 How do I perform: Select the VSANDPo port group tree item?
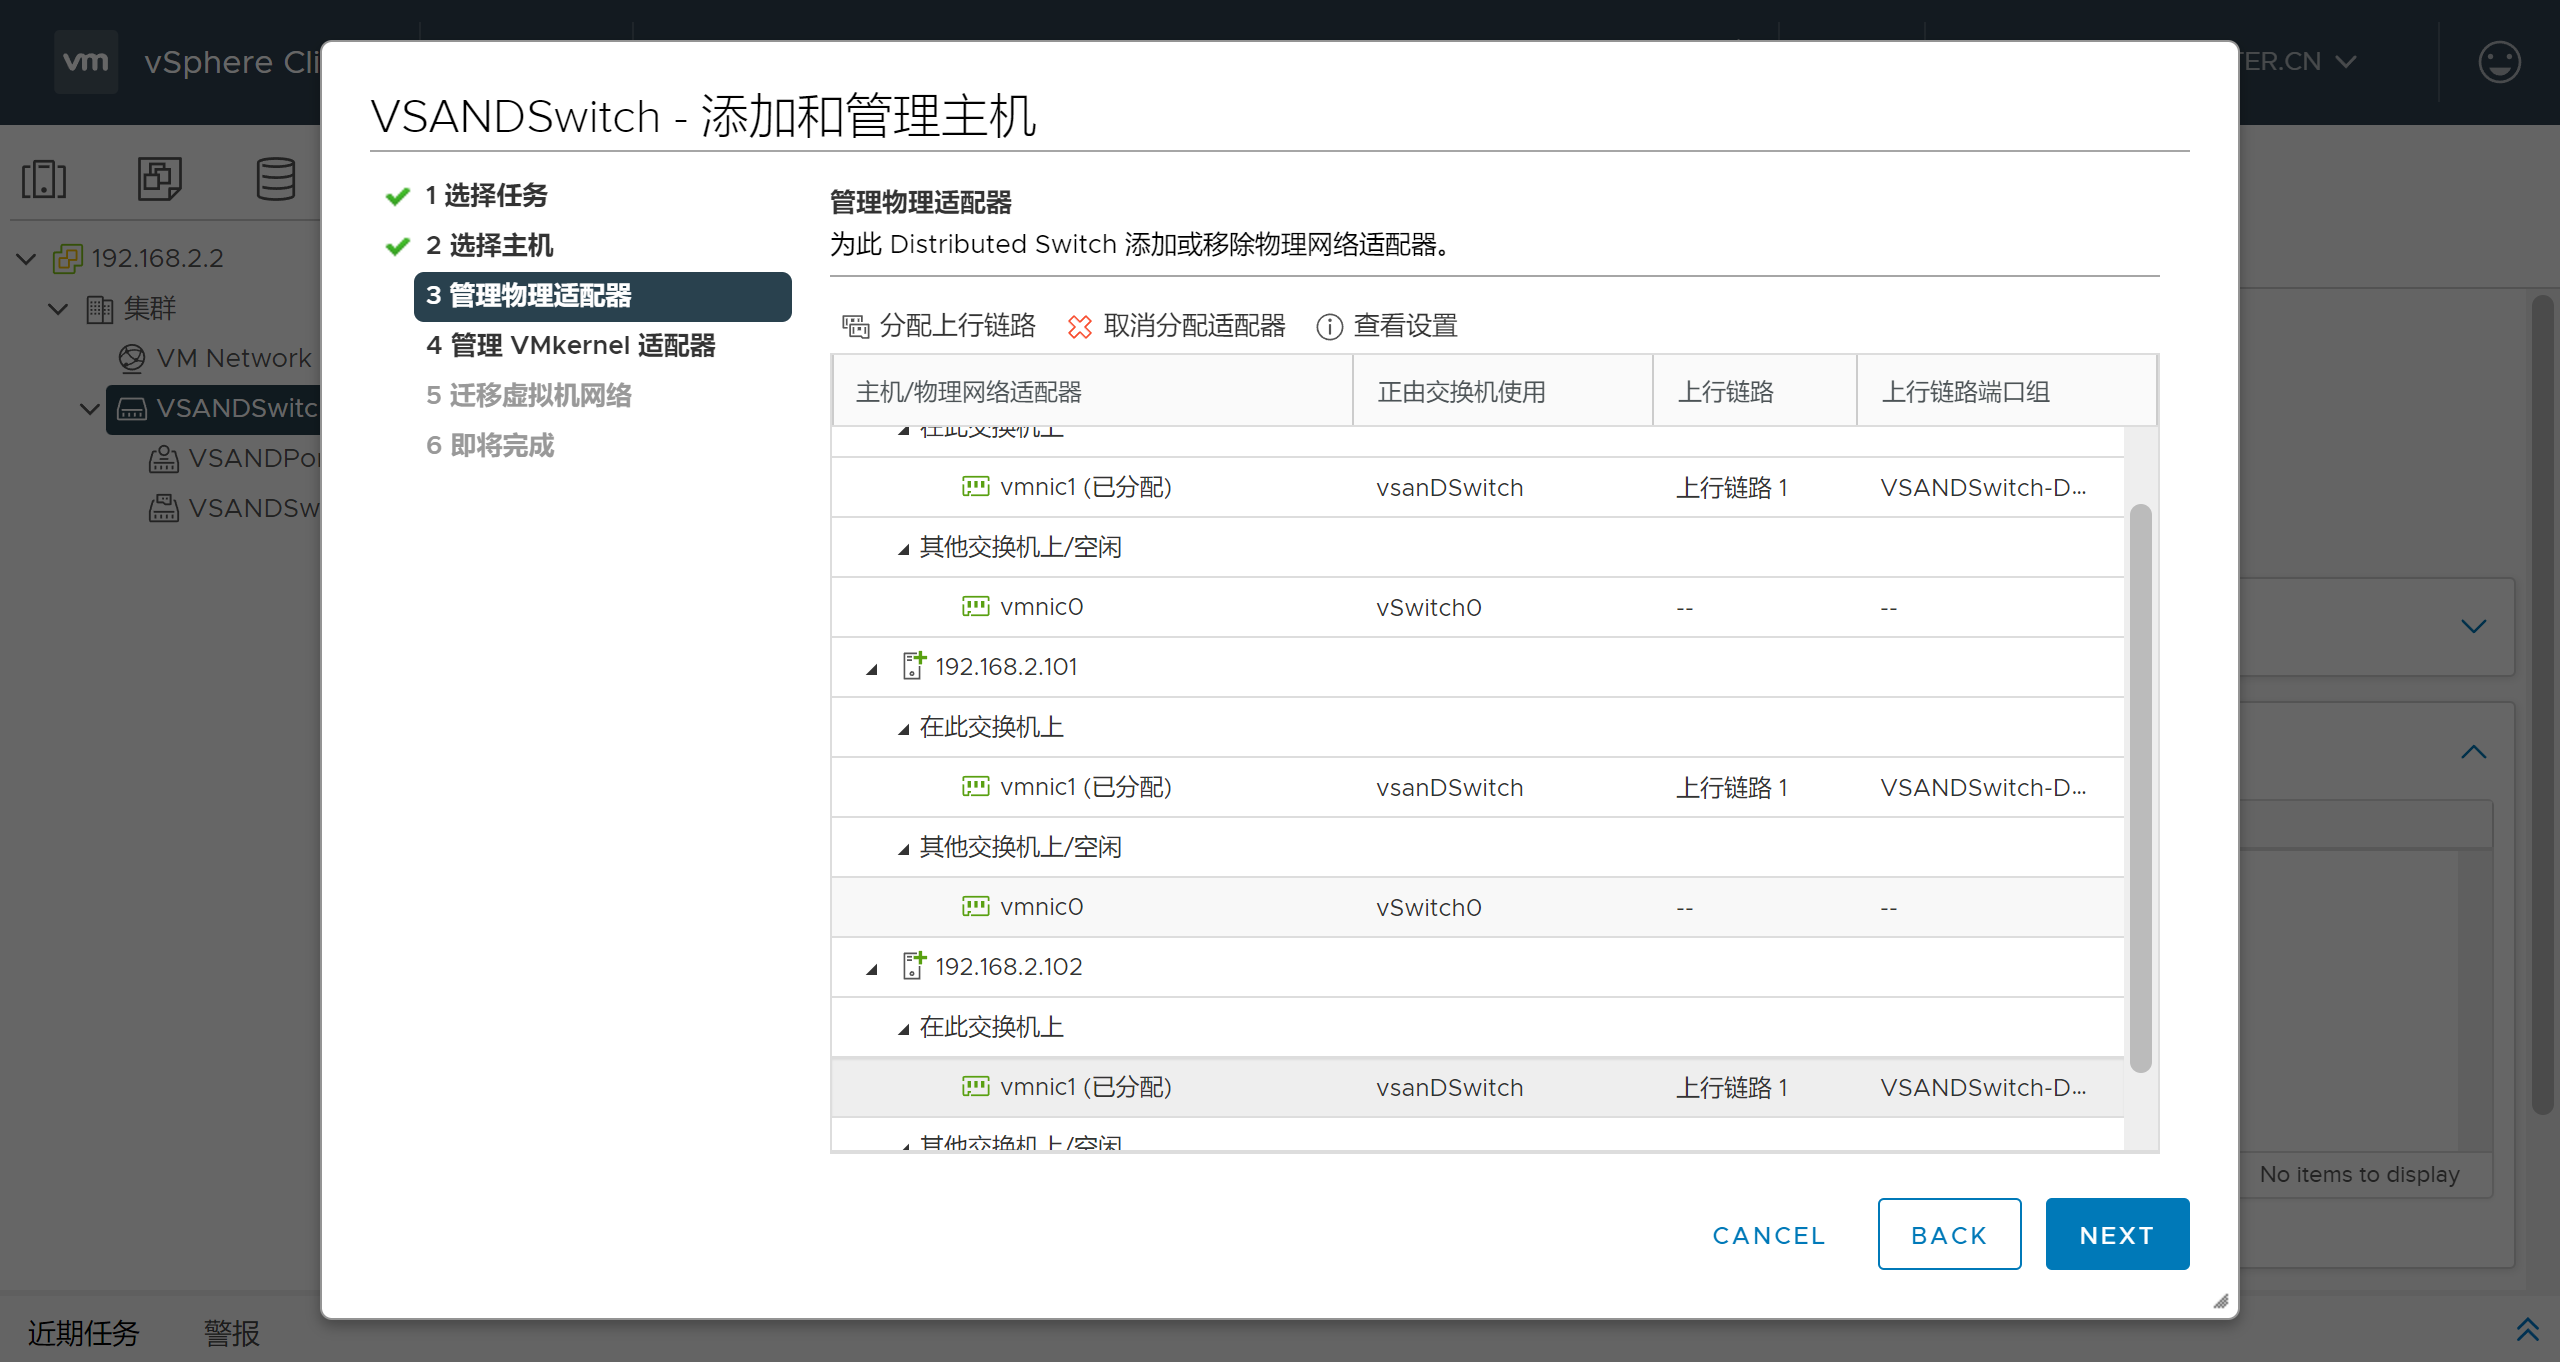(x=234, y=458)
